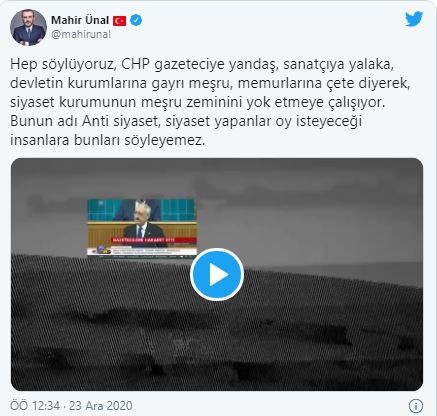Image resolution: width=437 pixels, height=416 pixels.
Task: Visit the @mahirunal handle
Action: tap(81, 34)
